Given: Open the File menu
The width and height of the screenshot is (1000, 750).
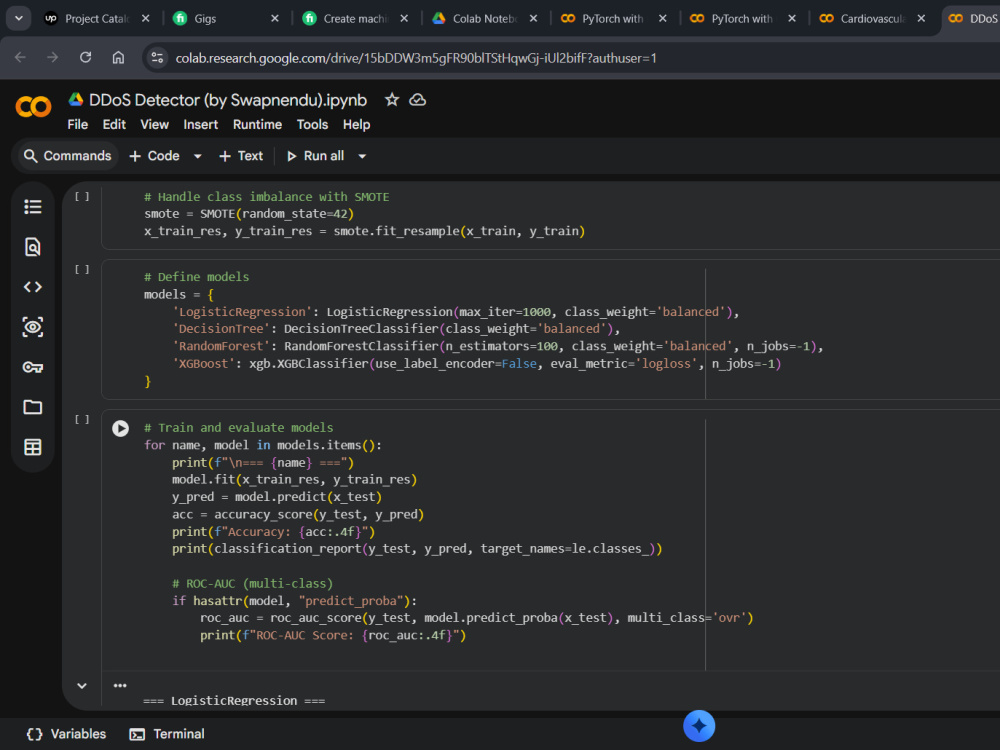Looking at the screenshot, I should point(78,124).
